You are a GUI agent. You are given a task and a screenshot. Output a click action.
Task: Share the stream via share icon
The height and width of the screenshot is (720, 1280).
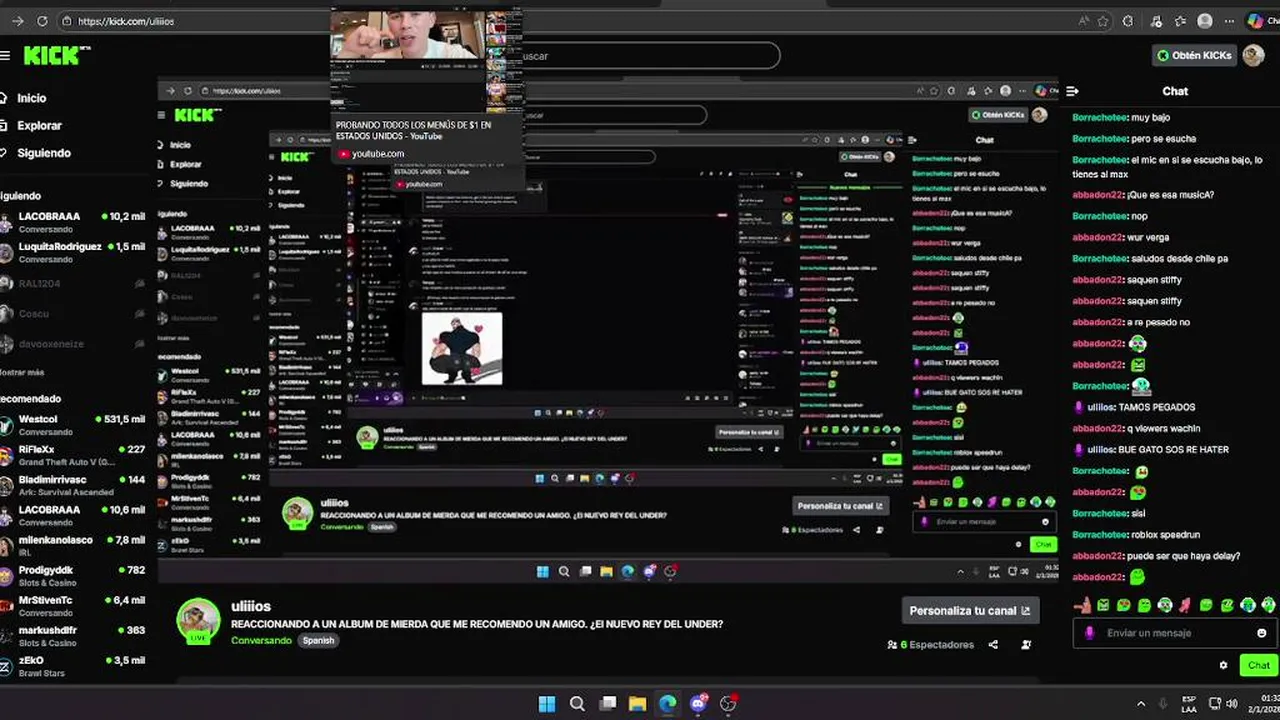993,645
